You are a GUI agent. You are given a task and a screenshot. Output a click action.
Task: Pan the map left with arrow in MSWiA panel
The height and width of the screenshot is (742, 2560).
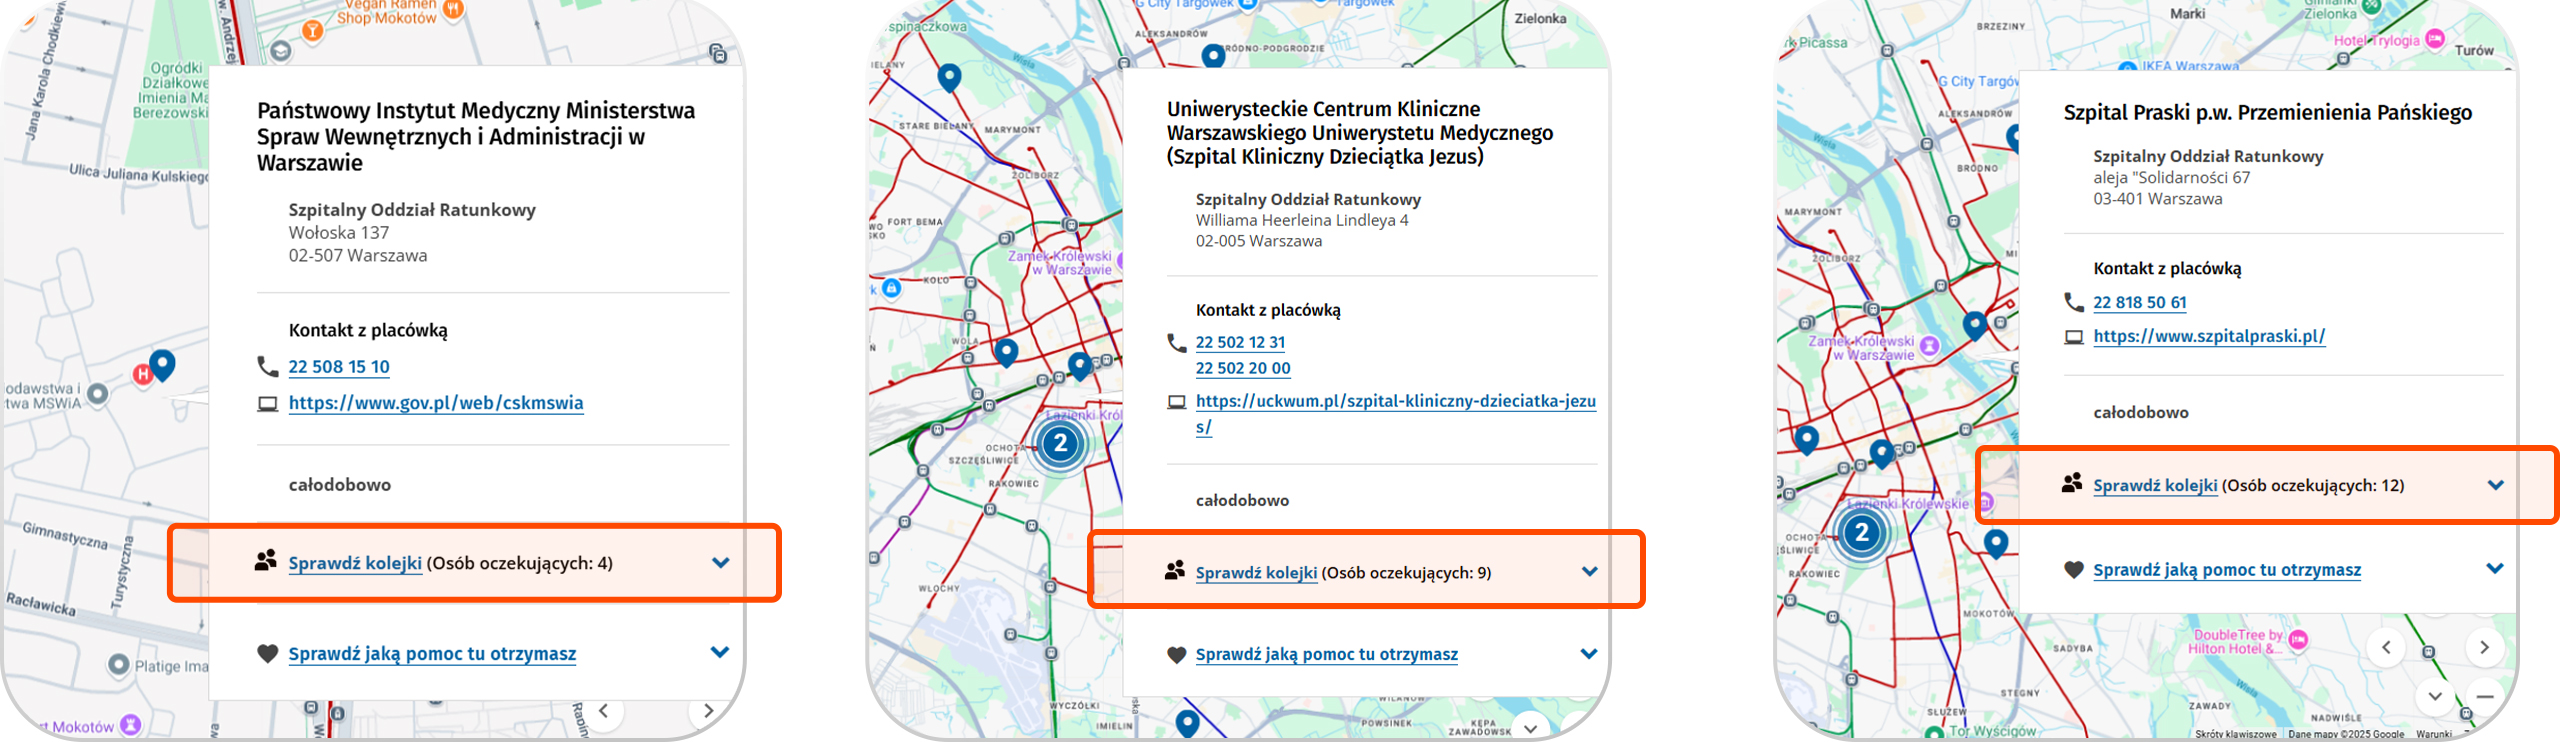603,711
